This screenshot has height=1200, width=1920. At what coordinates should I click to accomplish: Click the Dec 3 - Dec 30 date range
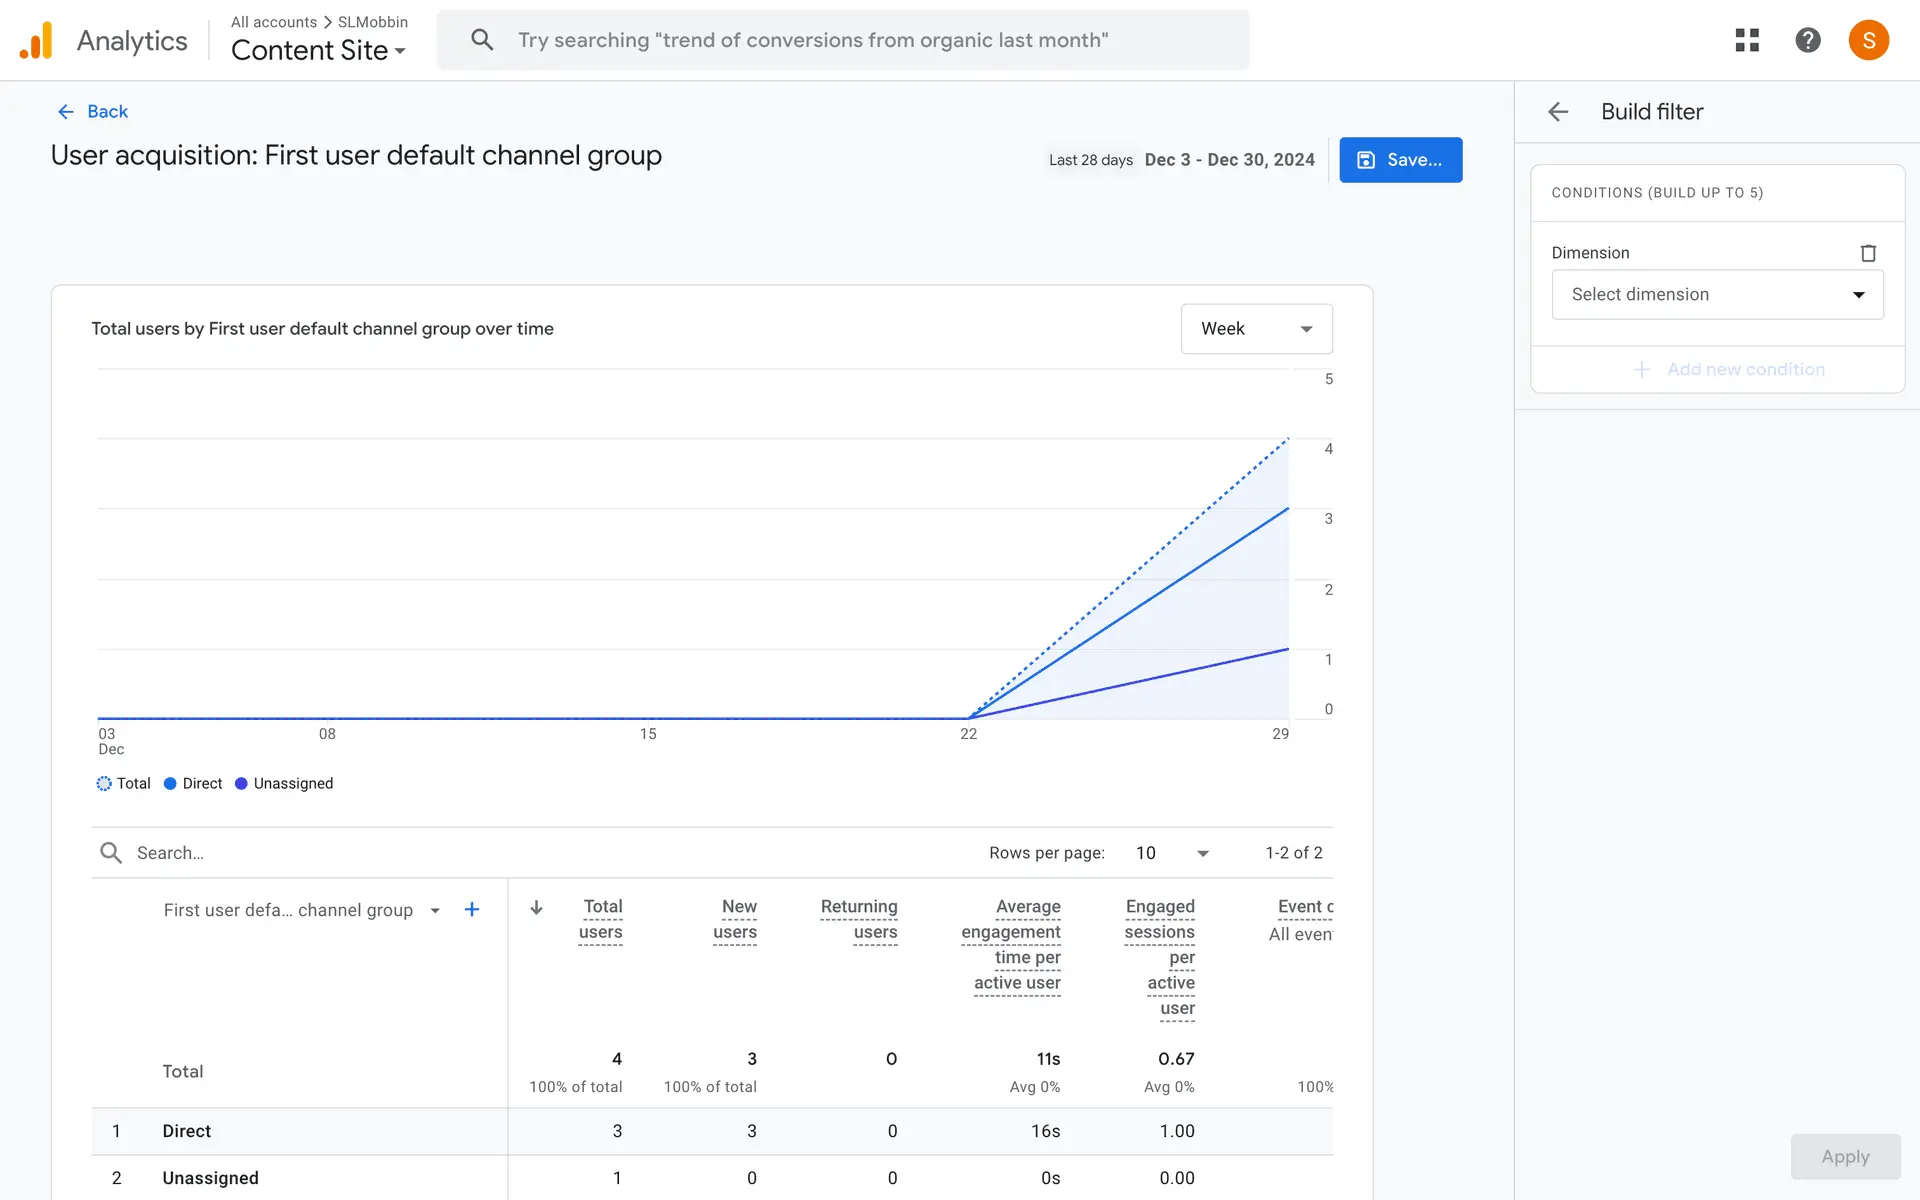click(1229, 160)
